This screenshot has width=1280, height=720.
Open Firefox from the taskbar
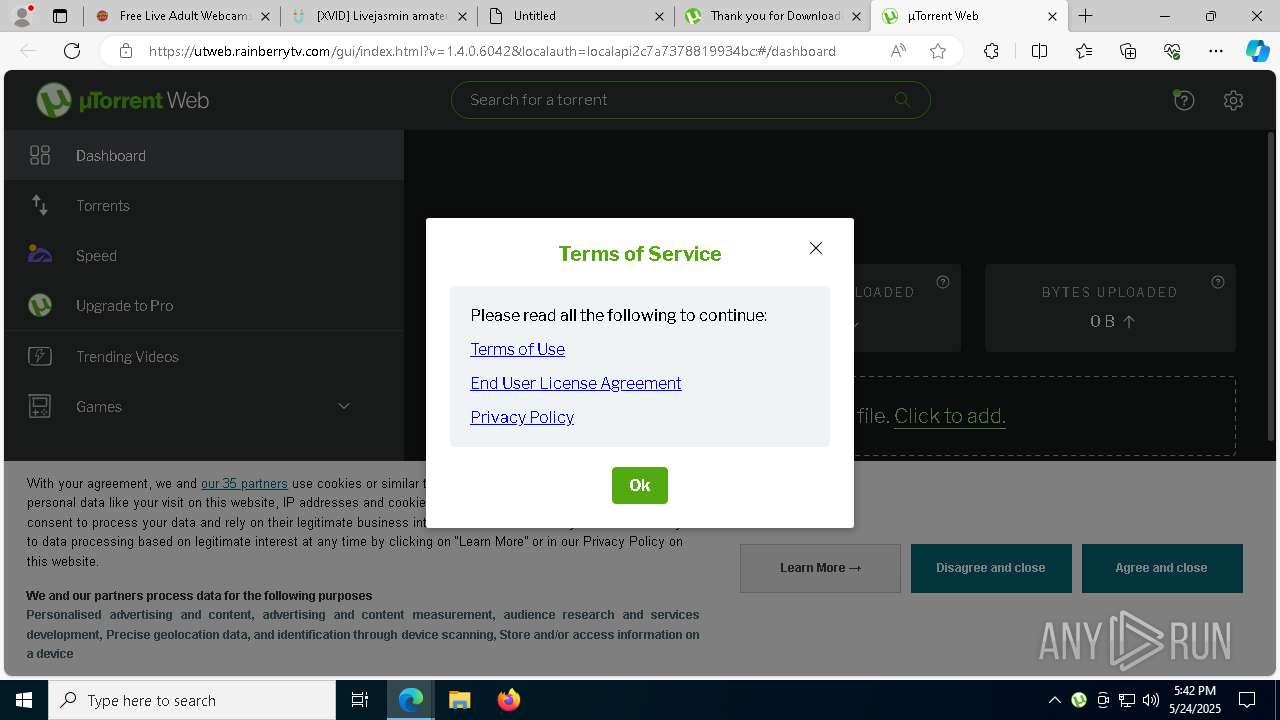point(508,700)
